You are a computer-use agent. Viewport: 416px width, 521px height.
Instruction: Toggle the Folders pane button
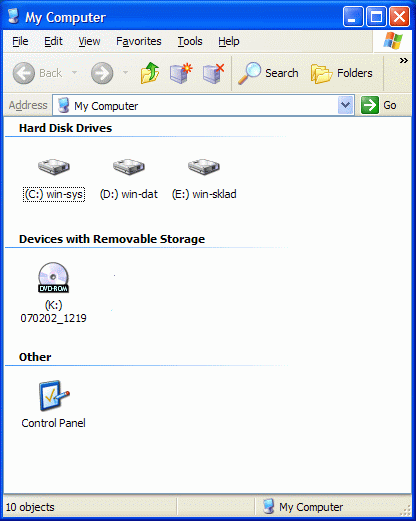pos(342,73)
